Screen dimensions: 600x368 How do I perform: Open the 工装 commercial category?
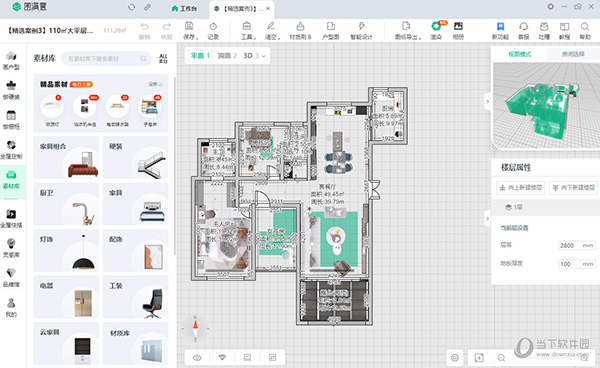pyautogui.click(x=135, y=297)
